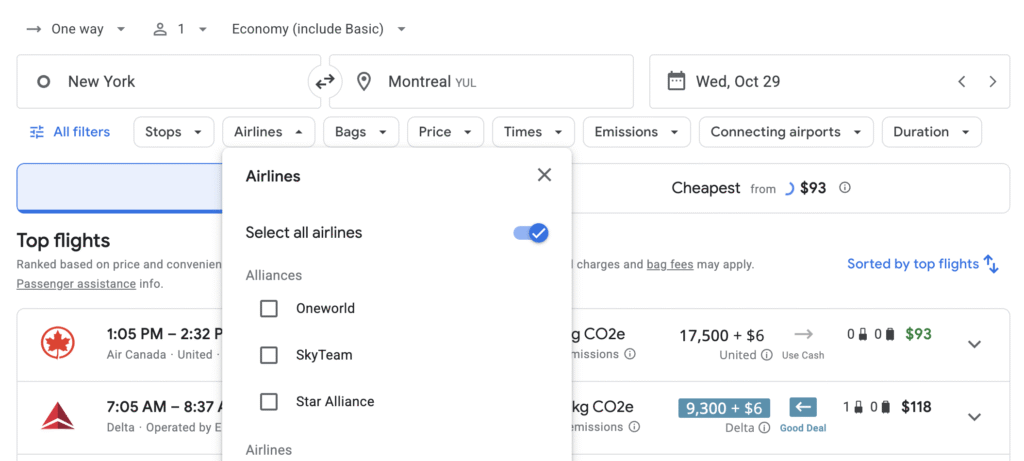This screenshot has height=461, width=1024.
Task: Click the origin circle icon beside New York
Action: point(44,82)
